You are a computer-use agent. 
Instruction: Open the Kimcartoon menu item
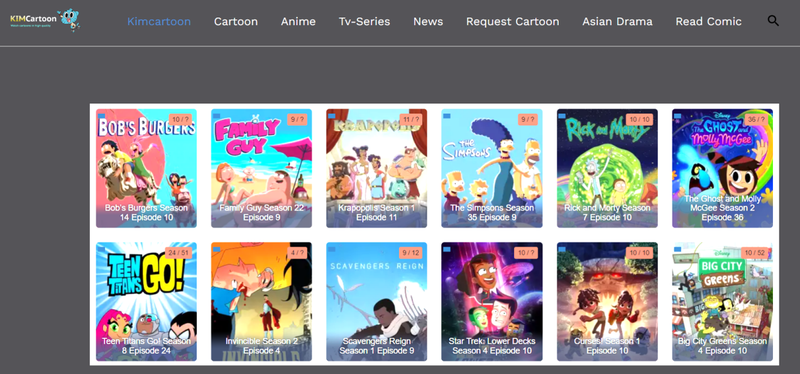[x=159, y=21]
